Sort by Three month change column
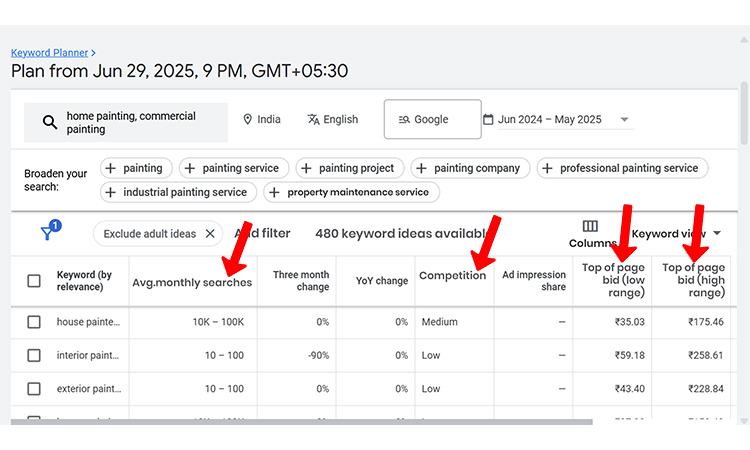This screenshot has height=450, width=750. click(301, 281)
